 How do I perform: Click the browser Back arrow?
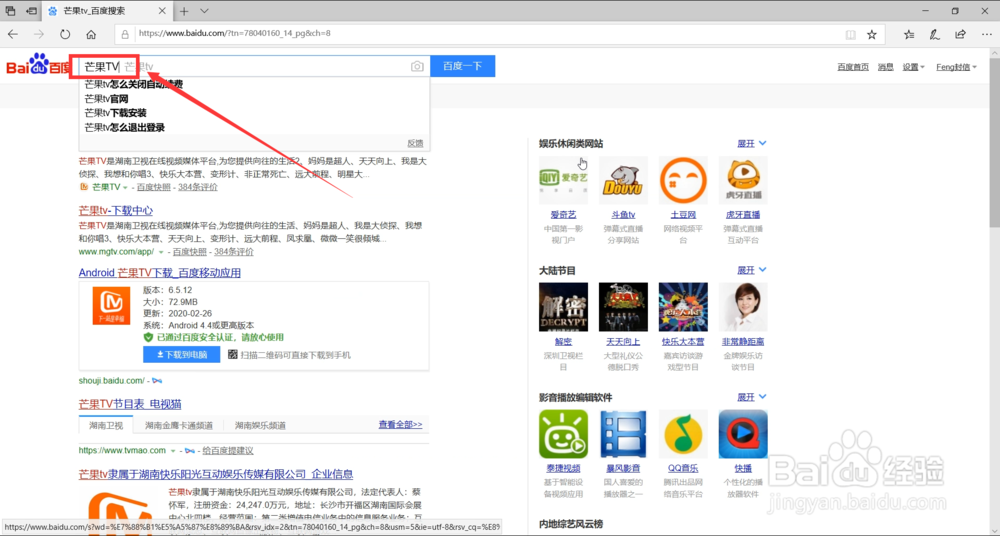[13, 34]
